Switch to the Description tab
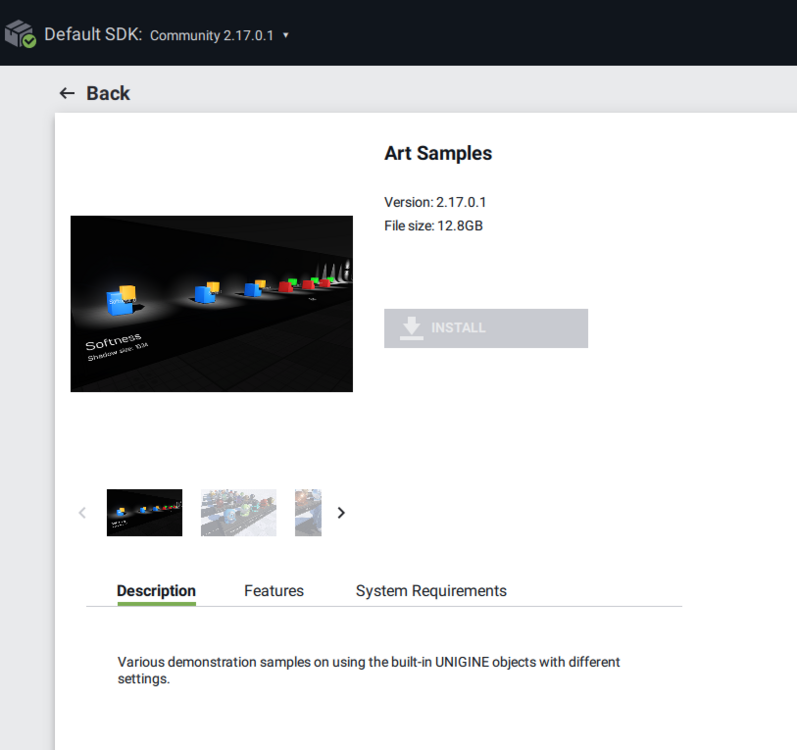The width and height of the screenshot is (797, 750). [156, 591]
